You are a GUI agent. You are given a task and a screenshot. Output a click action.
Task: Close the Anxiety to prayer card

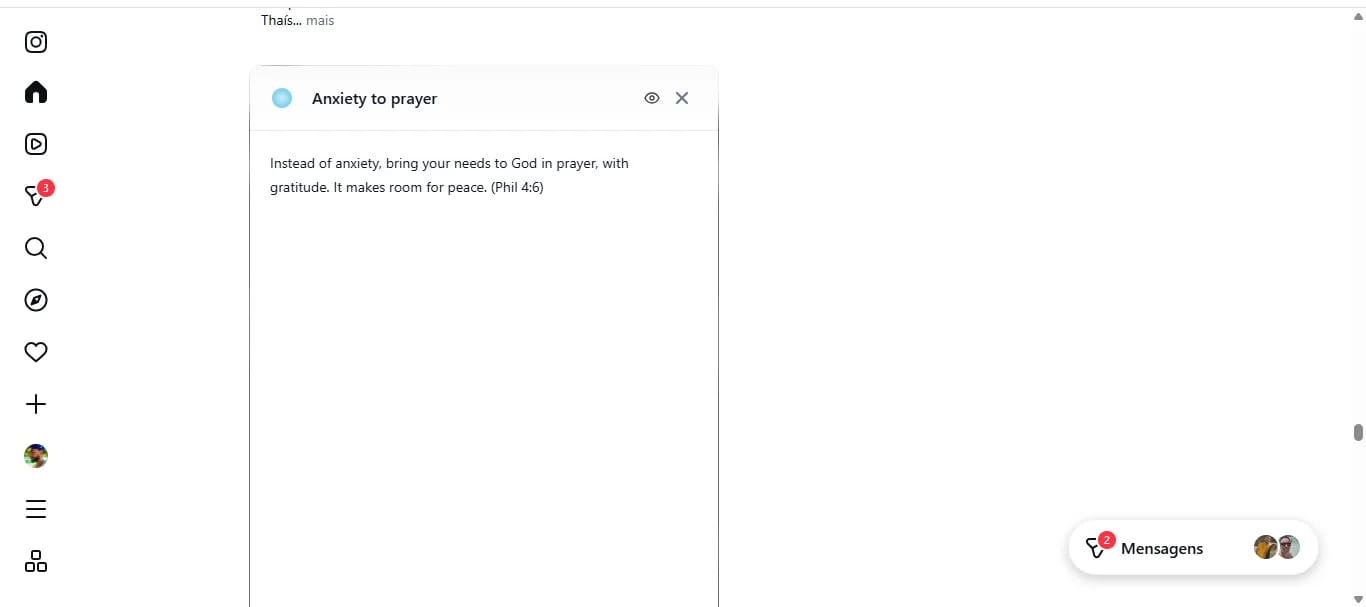[x=682, y=98]
